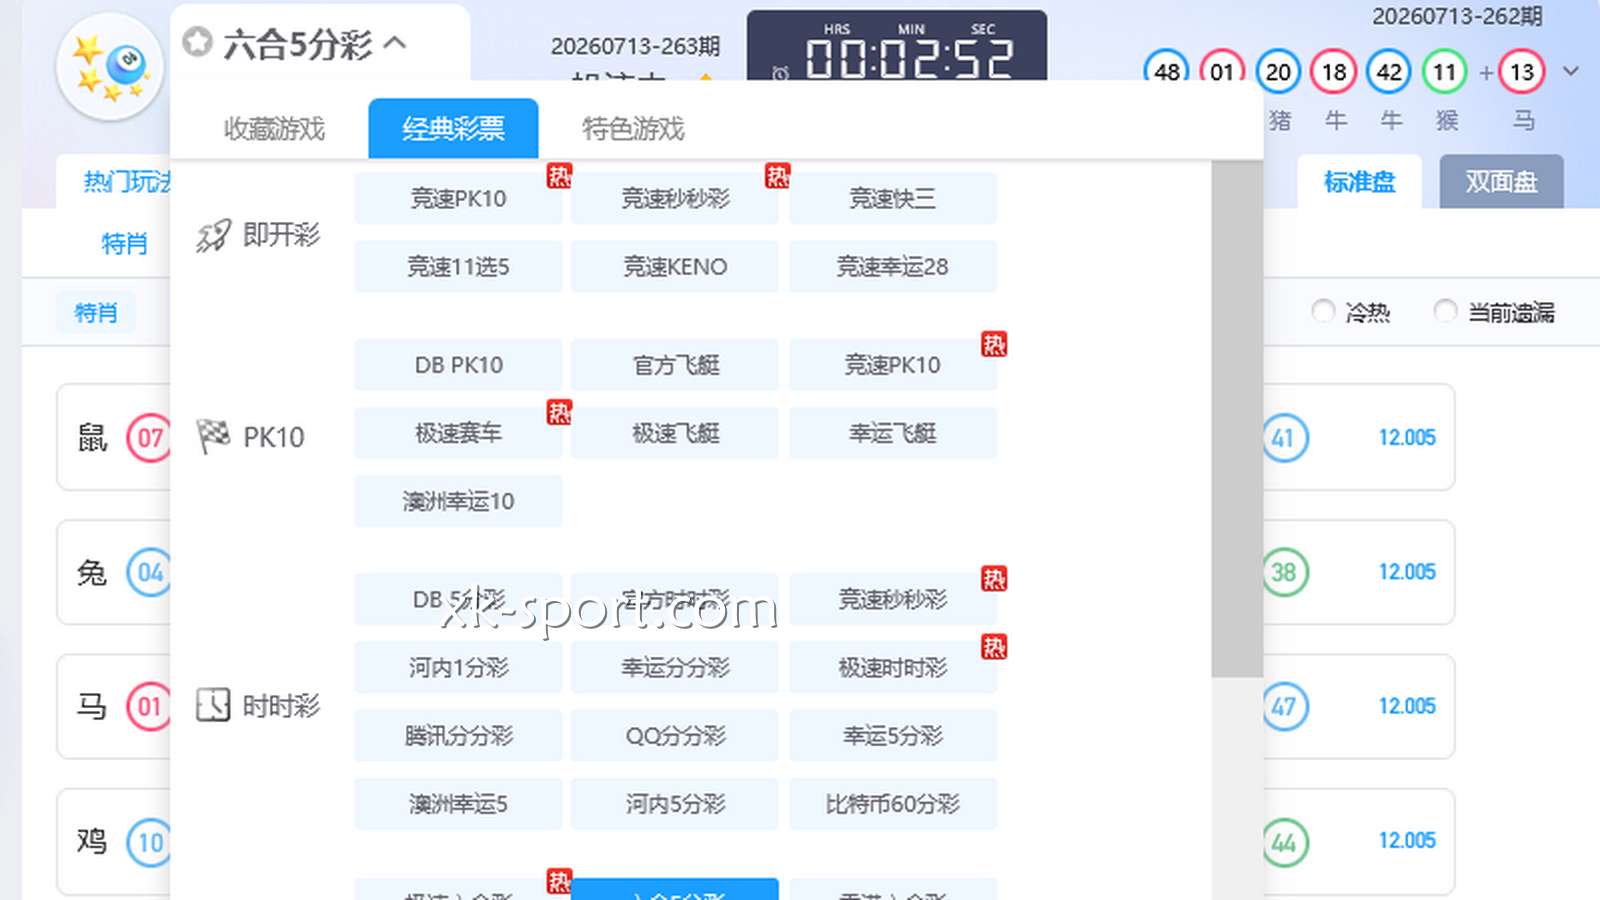This screenshot has height=900, width=1600.
Task: Open DB PK10 game
Action: [x=458, y=365]
